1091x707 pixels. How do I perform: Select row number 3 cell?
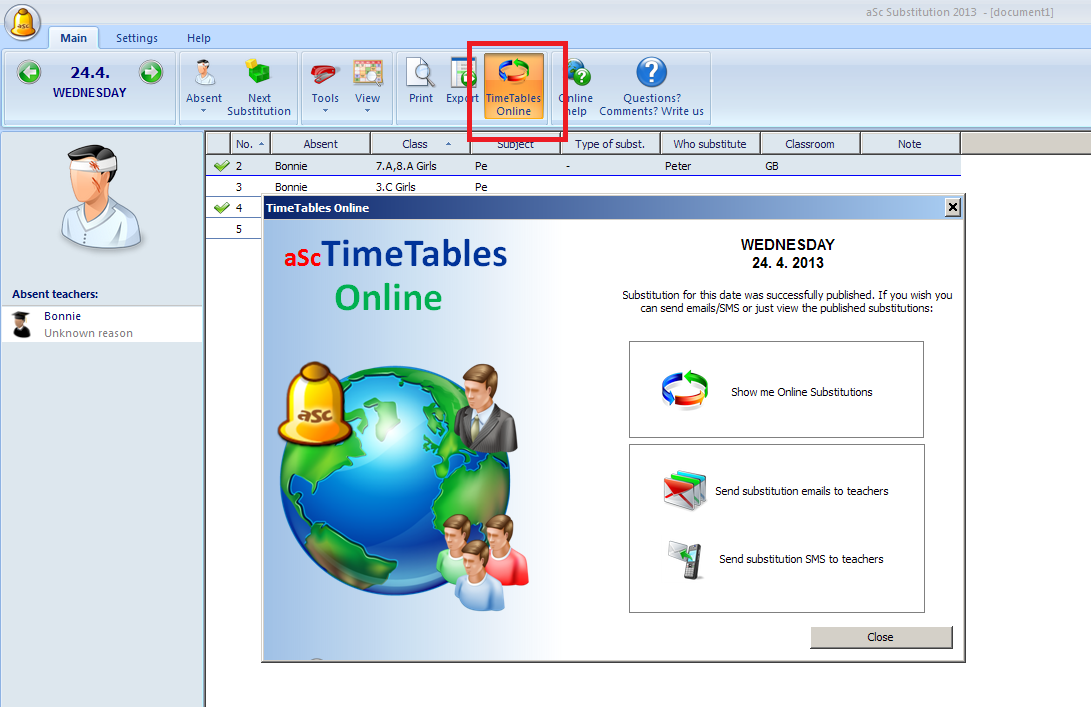239,186
